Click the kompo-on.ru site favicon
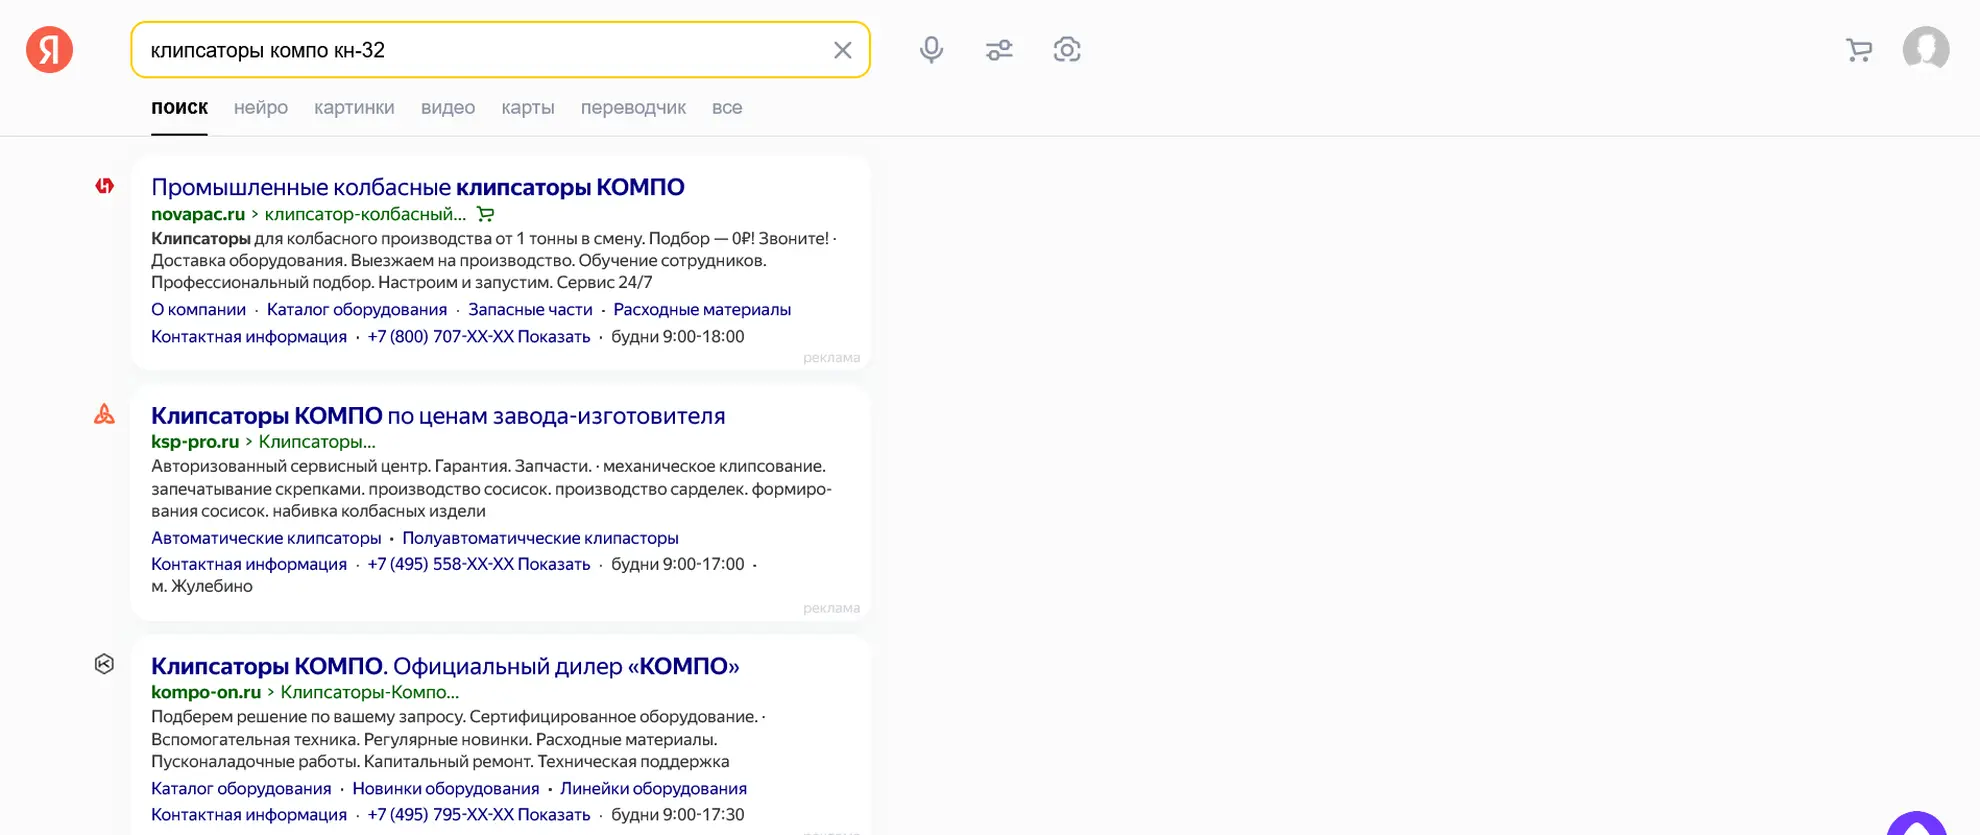 point(105,664)
